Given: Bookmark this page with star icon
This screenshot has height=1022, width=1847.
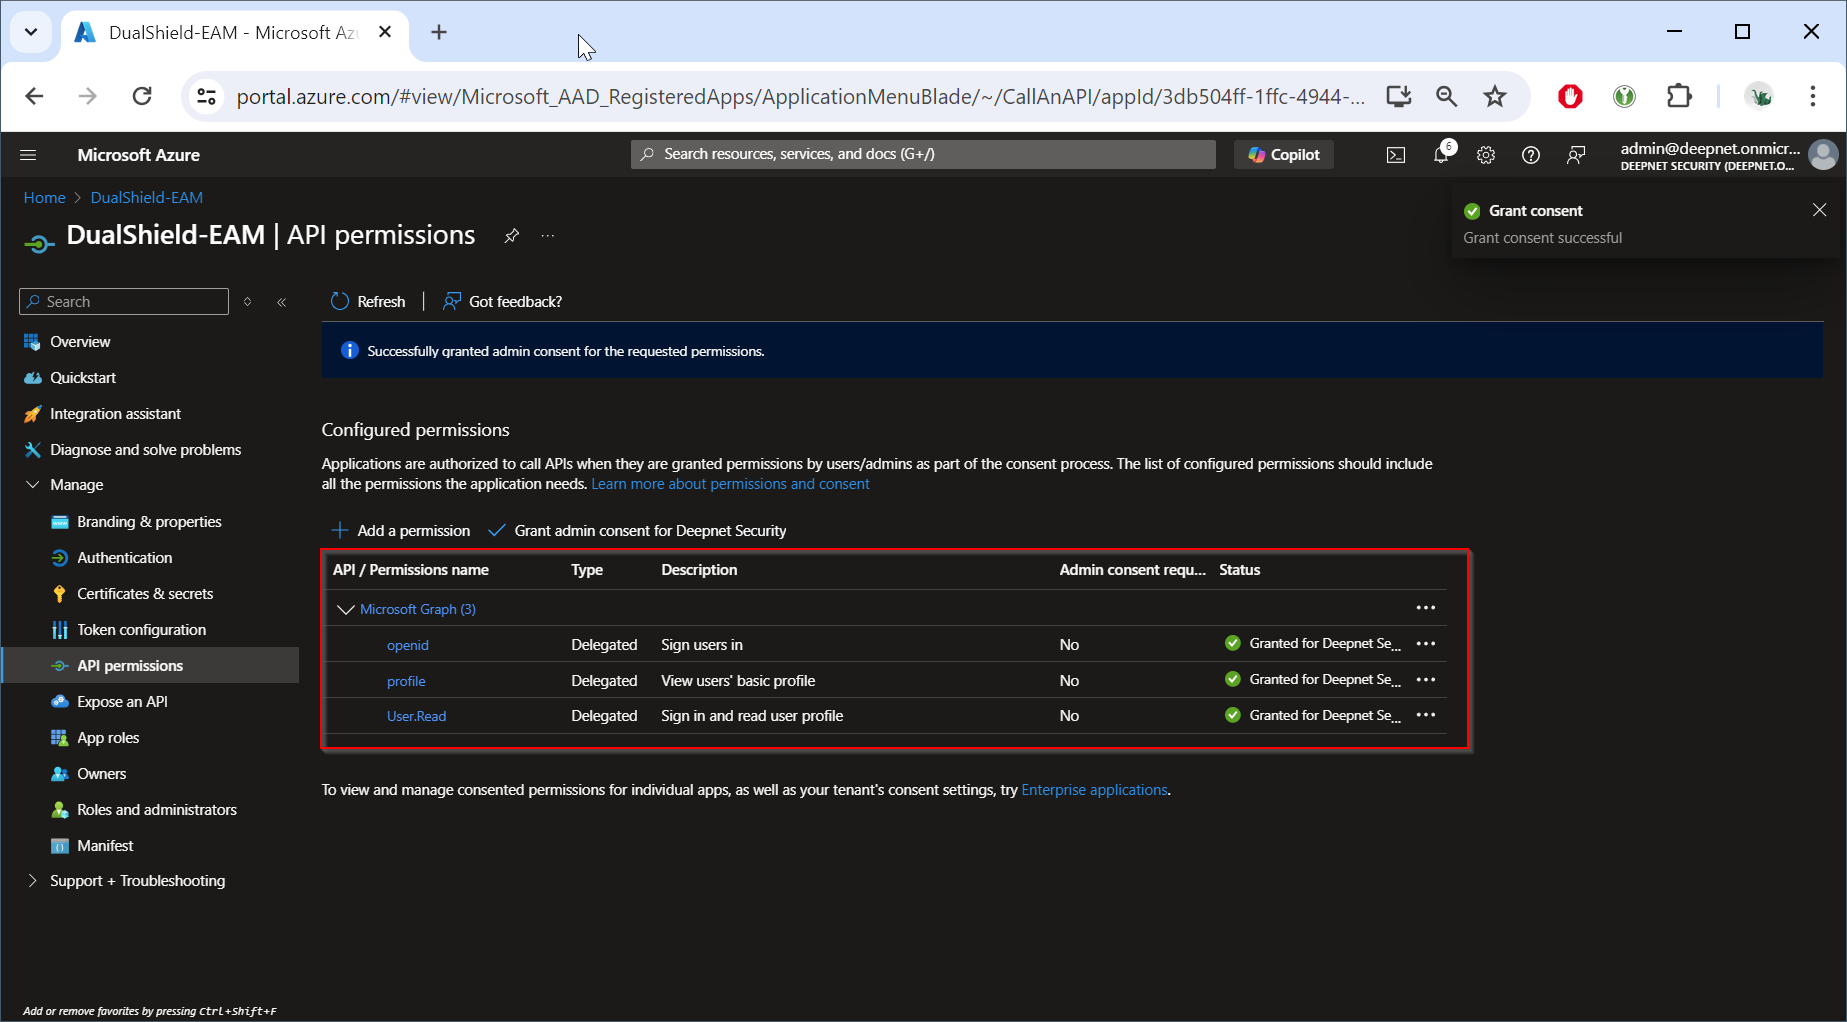Looking at the screenshot, I should pos(1494,96).
